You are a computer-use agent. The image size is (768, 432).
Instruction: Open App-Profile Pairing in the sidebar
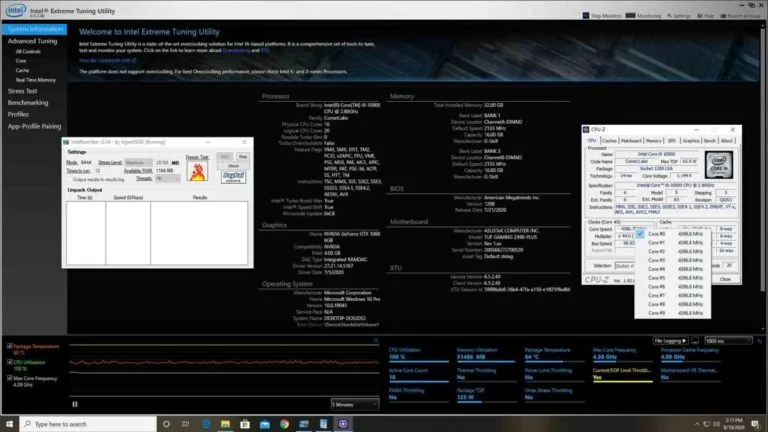coord(34,126)
